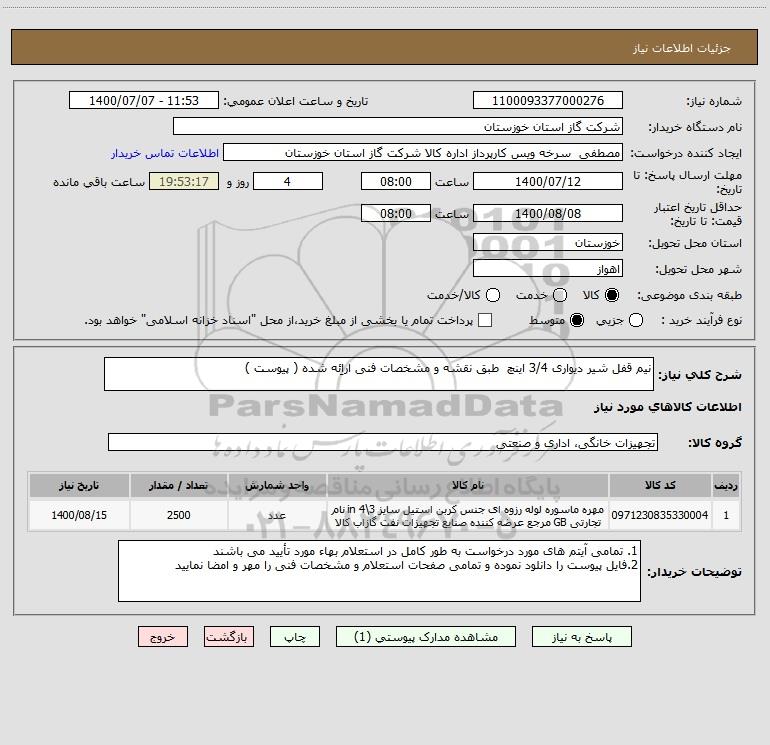Click the جزئیات اطلاعات نیاز header title
770x745 pixels.
(682, 48)
